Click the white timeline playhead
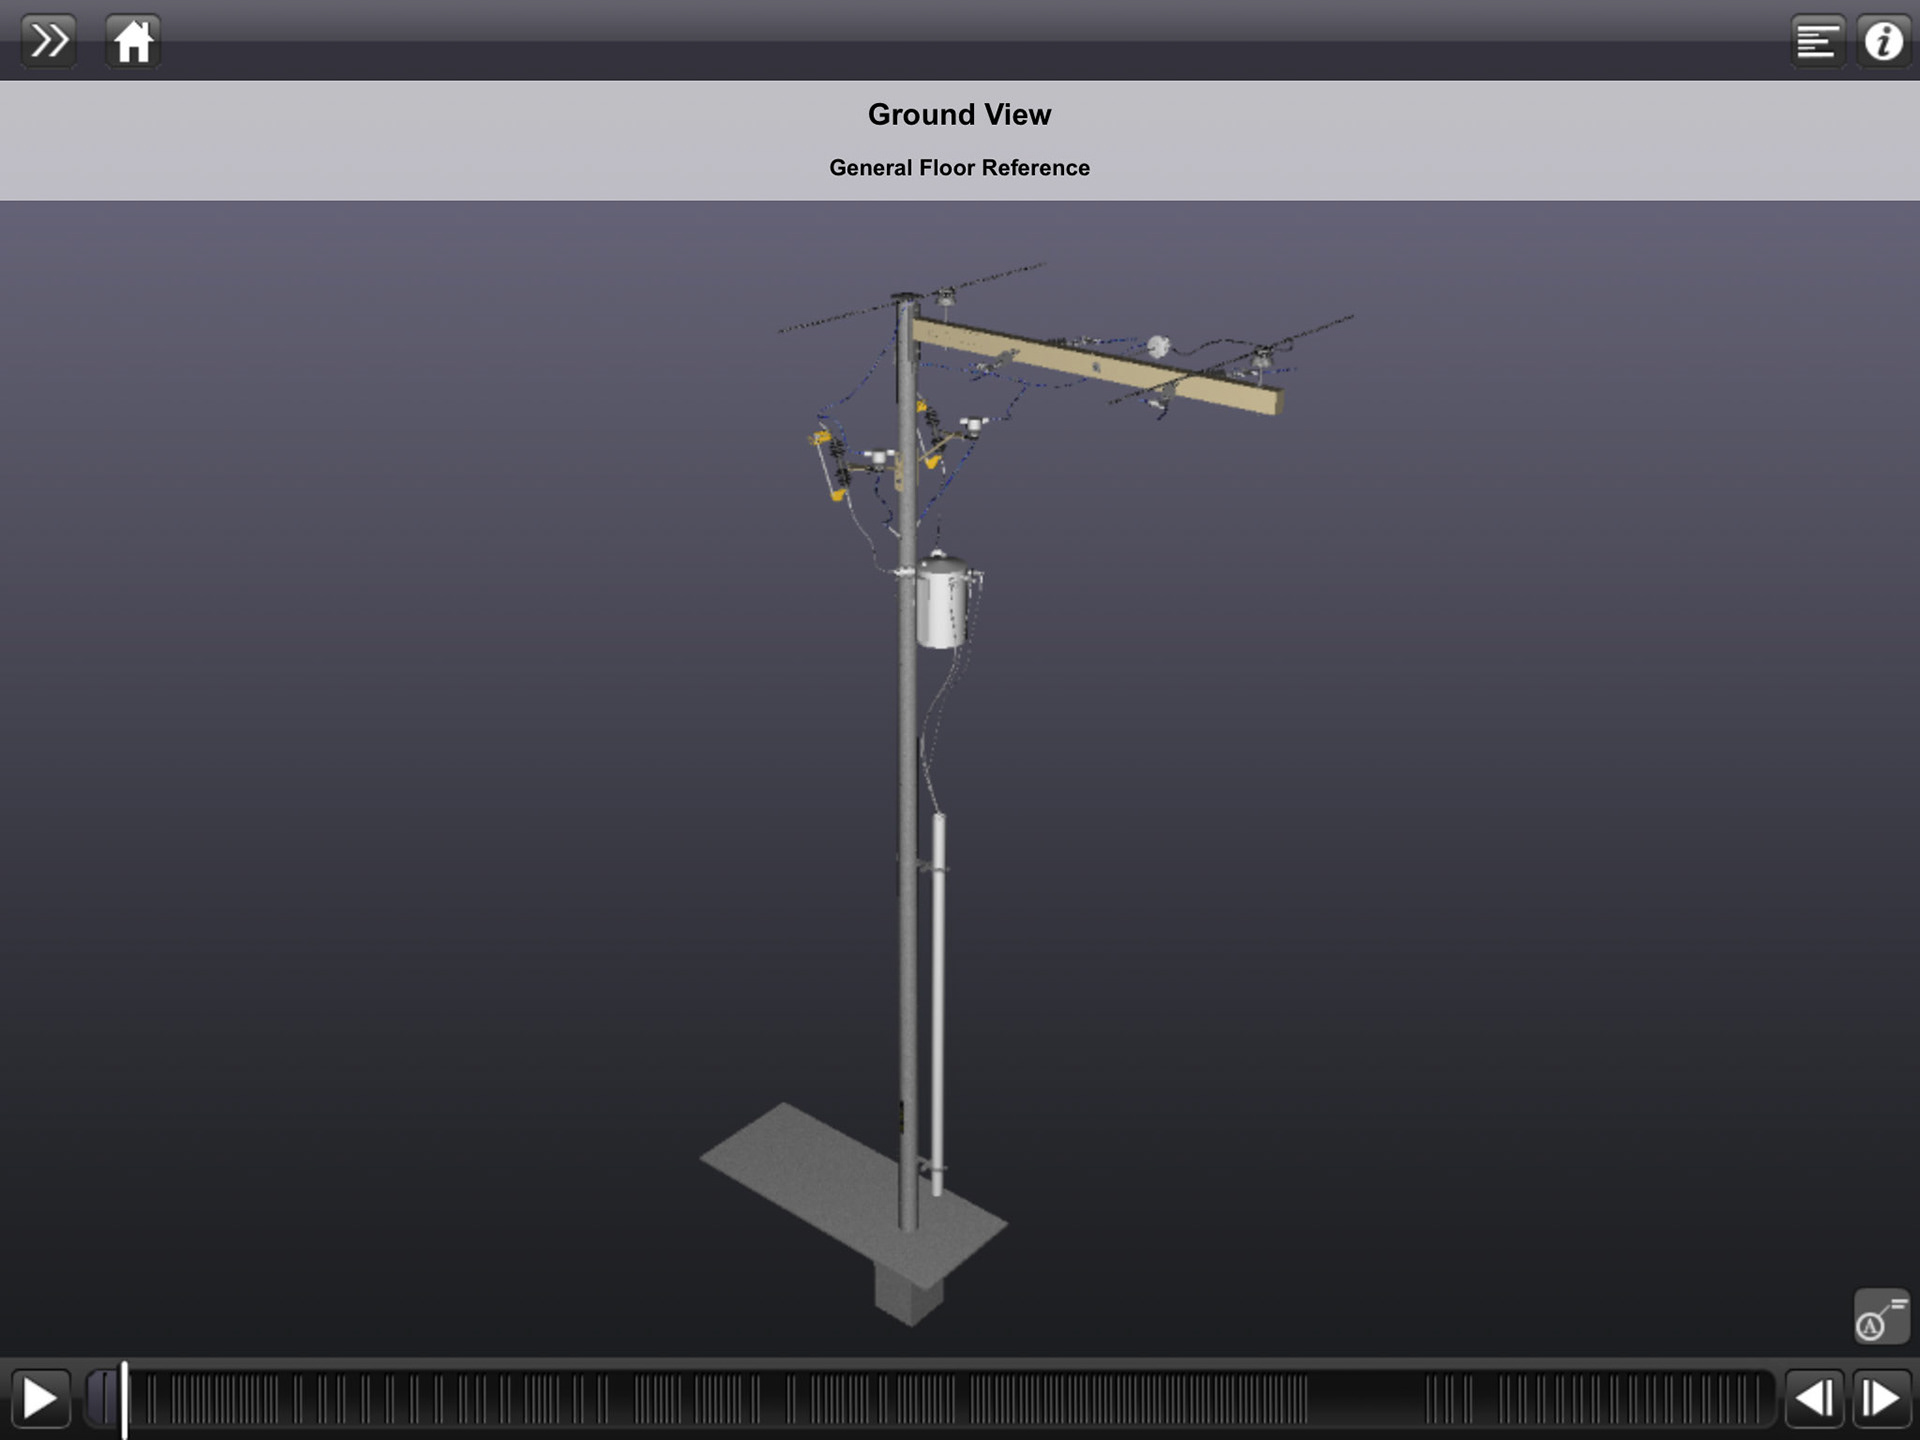The height and width of the screenshot is (1440, 1920). pyautogui.click(x=124, y=1398)
